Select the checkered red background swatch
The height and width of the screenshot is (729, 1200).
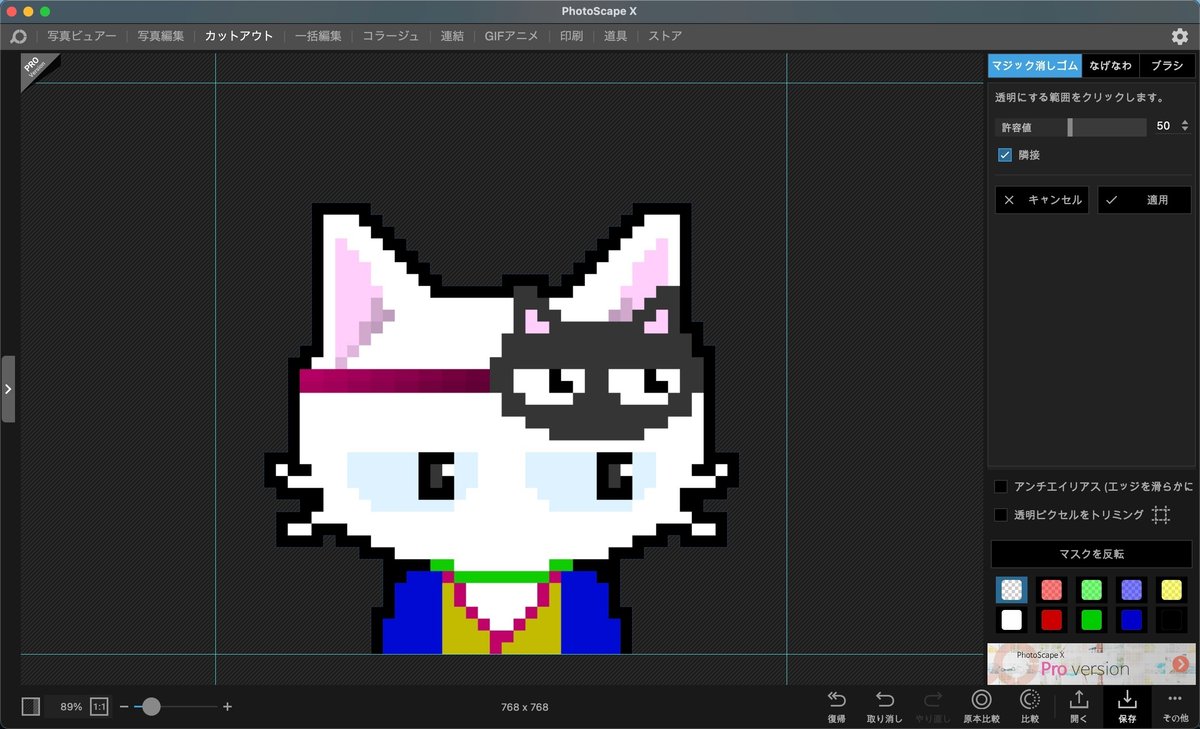pos(1051,590)
